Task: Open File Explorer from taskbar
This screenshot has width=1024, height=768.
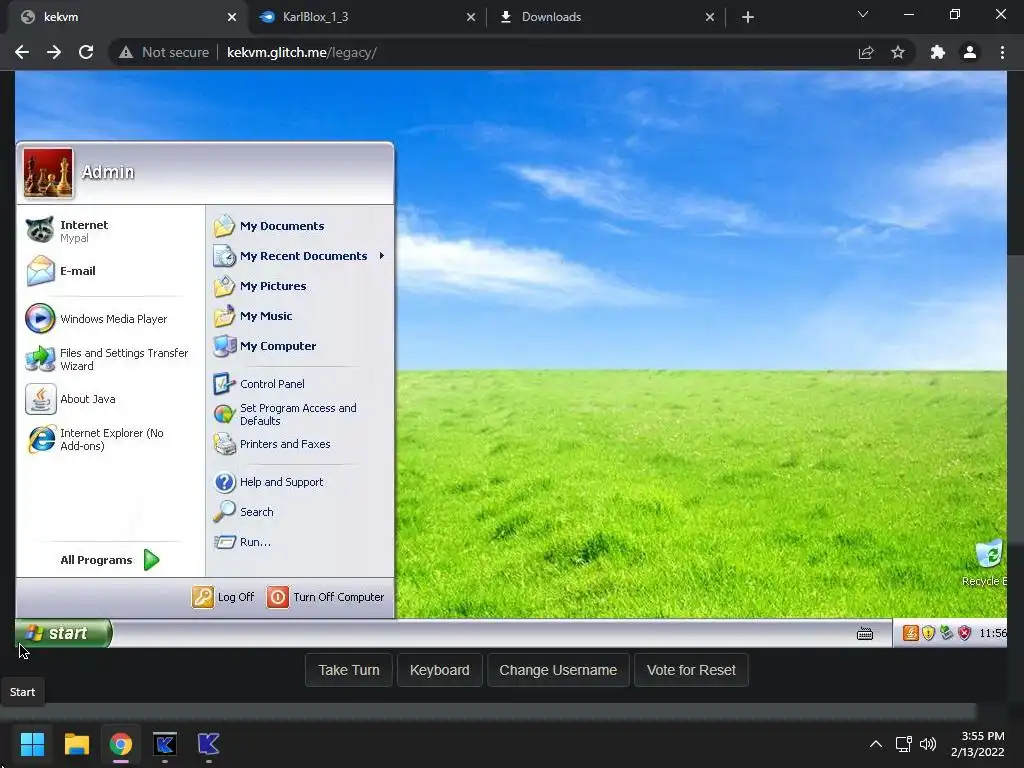Action: (76, 744)
